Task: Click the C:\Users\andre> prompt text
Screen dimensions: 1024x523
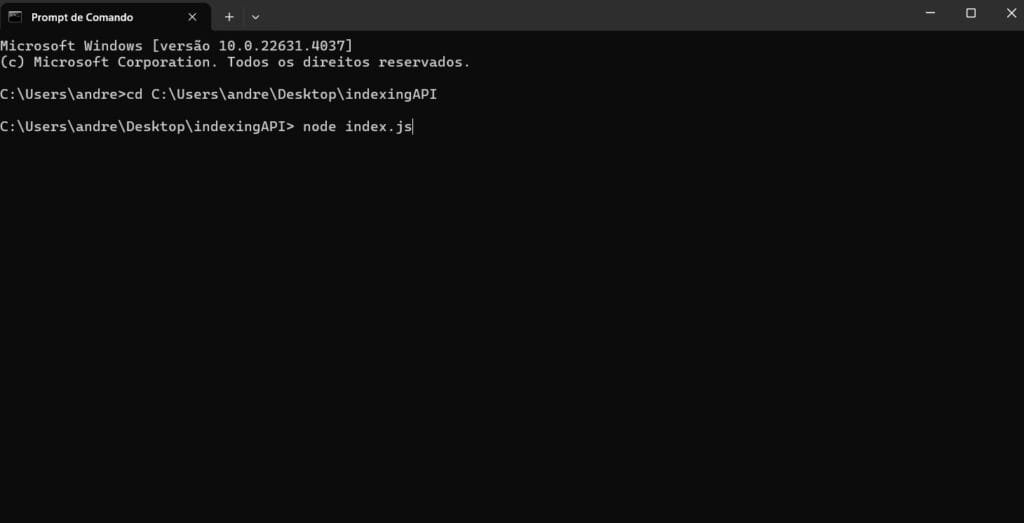Action: pos(63,95)
